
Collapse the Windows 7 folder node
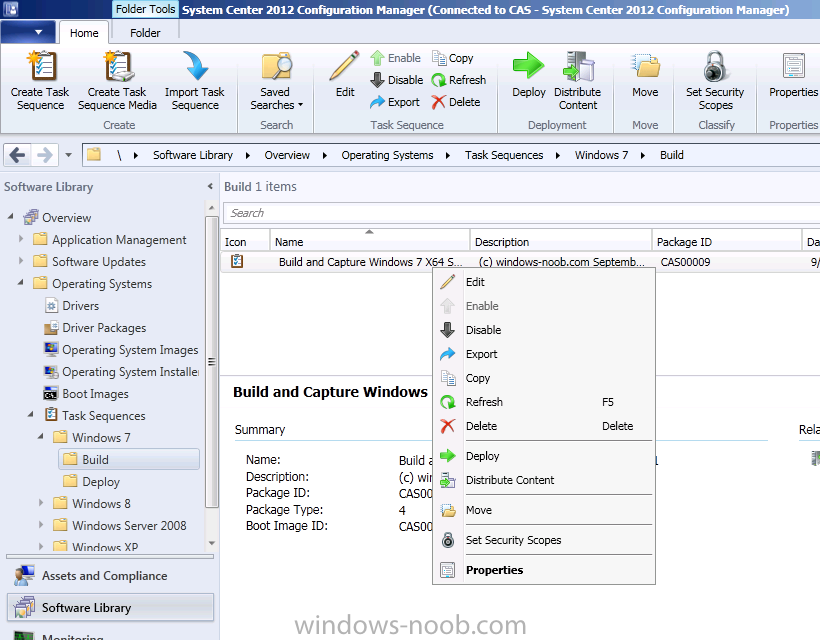41,436
